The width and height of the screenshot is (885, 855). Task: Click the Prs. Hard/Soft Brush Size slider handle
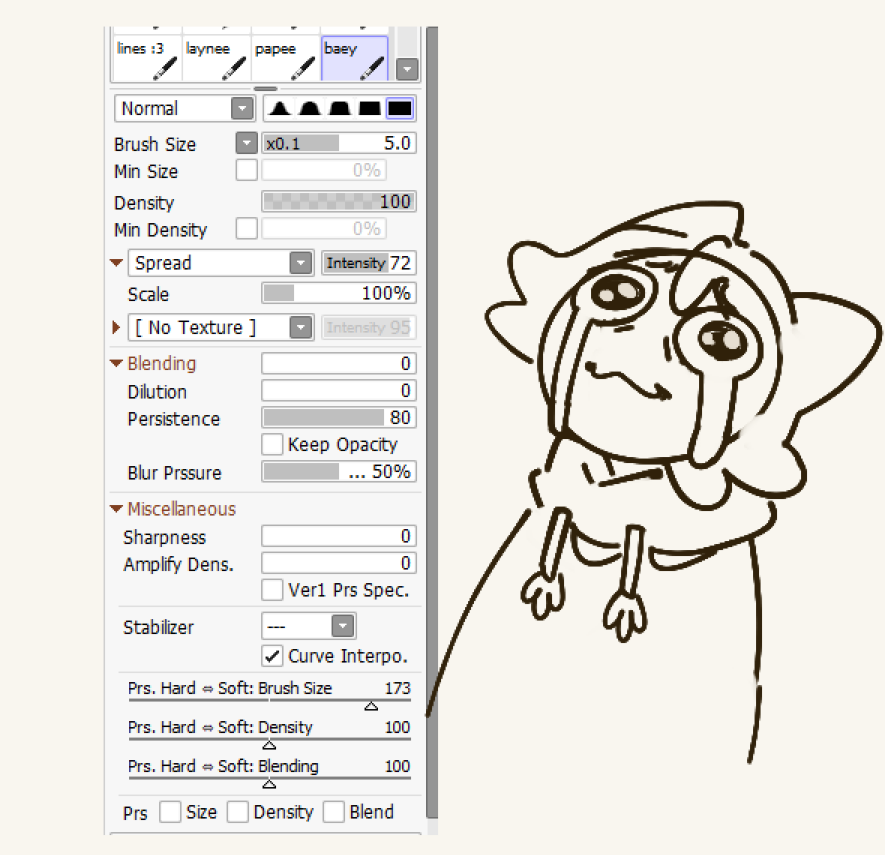(371, 706)
